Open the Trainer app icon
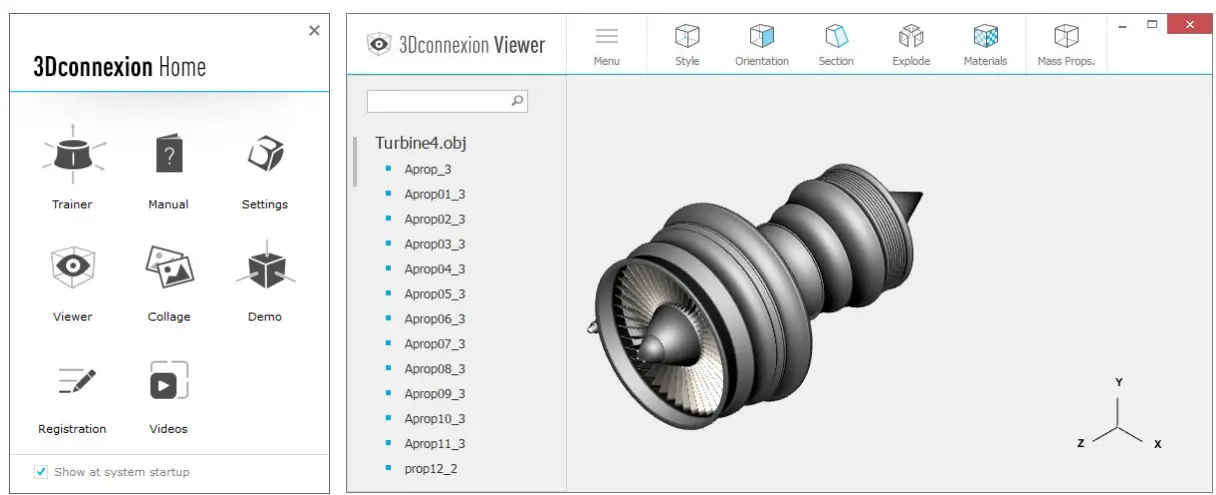The image size is (1216, 495). pyautogui.click(x=73, y=155)
